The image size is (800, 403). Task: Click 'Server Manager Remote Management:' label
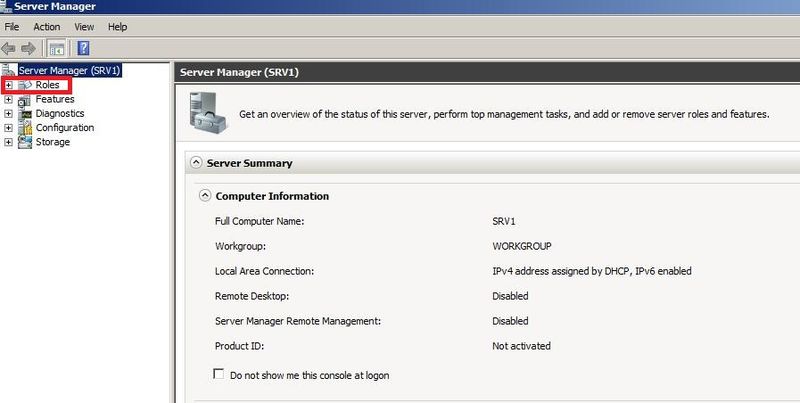click(298, 321)
